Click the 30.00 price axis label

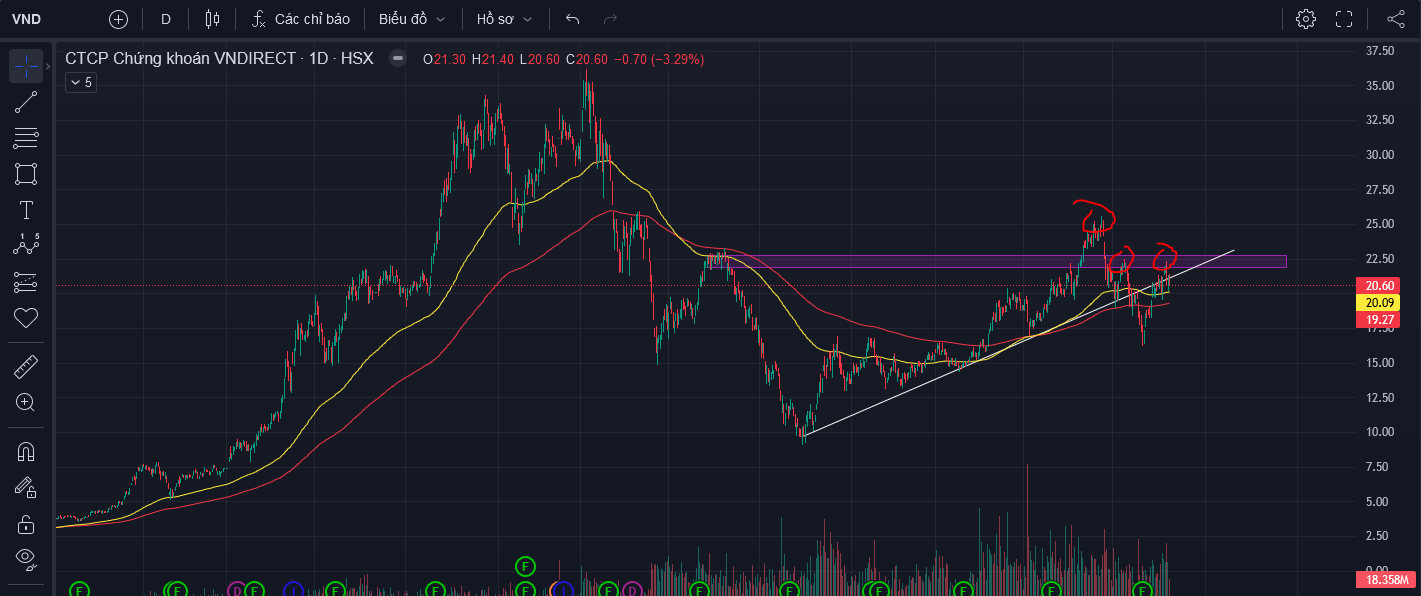point(1380,155)
